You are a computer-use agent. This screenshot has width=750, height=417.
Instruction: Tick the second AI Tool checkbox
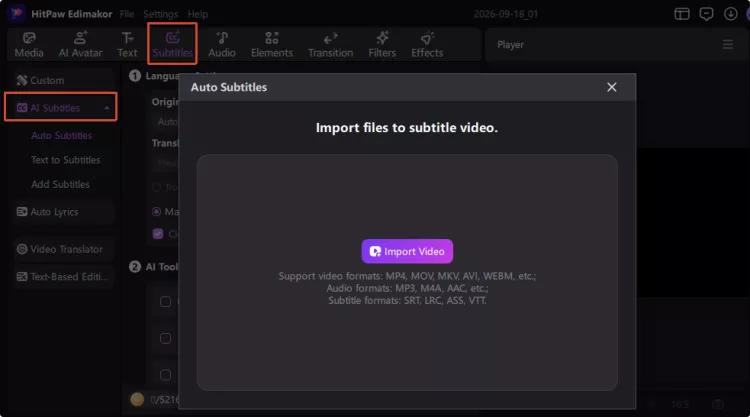(x=165, y=339)
